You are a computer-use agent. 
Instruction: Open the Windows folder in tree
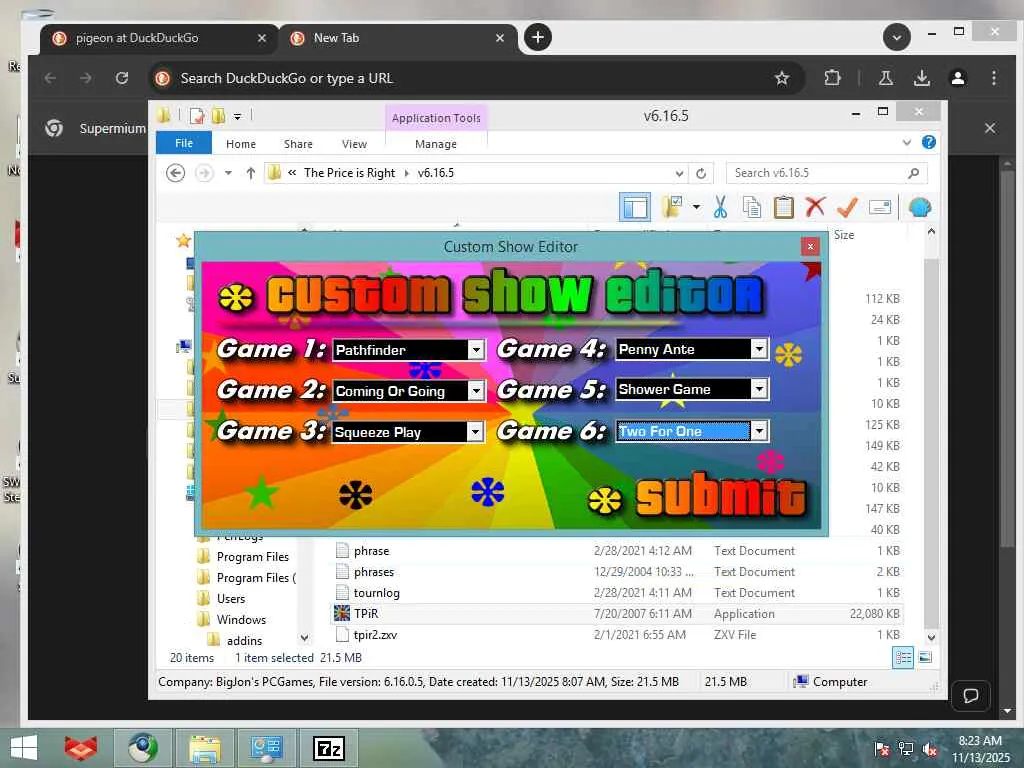[x=241, y=620]
